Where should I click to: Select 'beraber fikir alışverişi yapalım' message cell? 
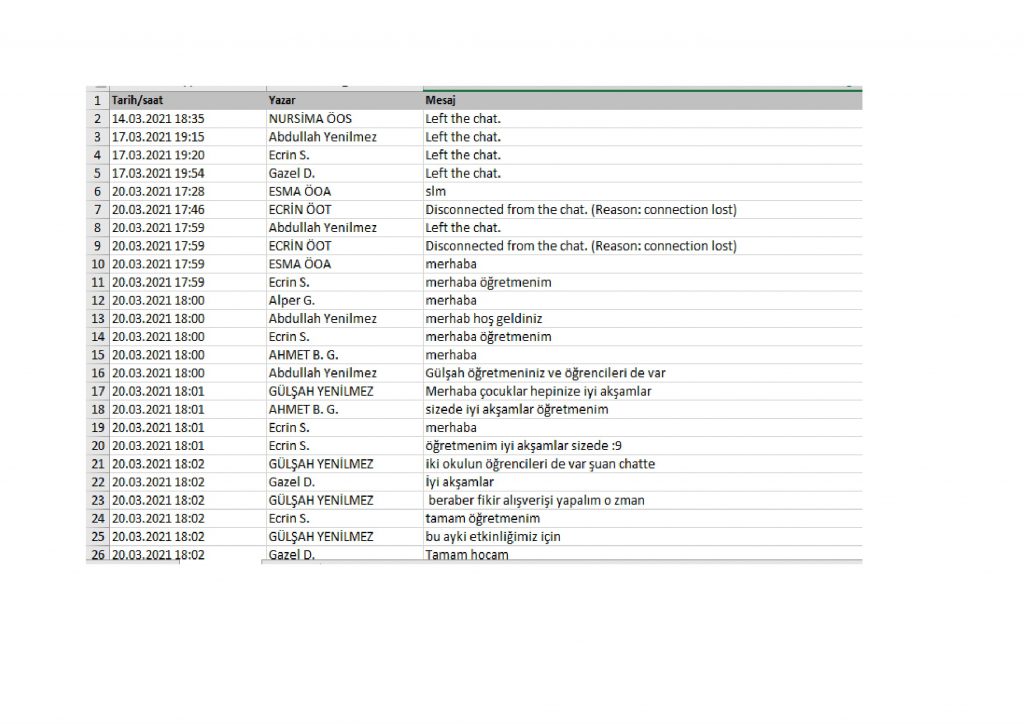[533, 500]
